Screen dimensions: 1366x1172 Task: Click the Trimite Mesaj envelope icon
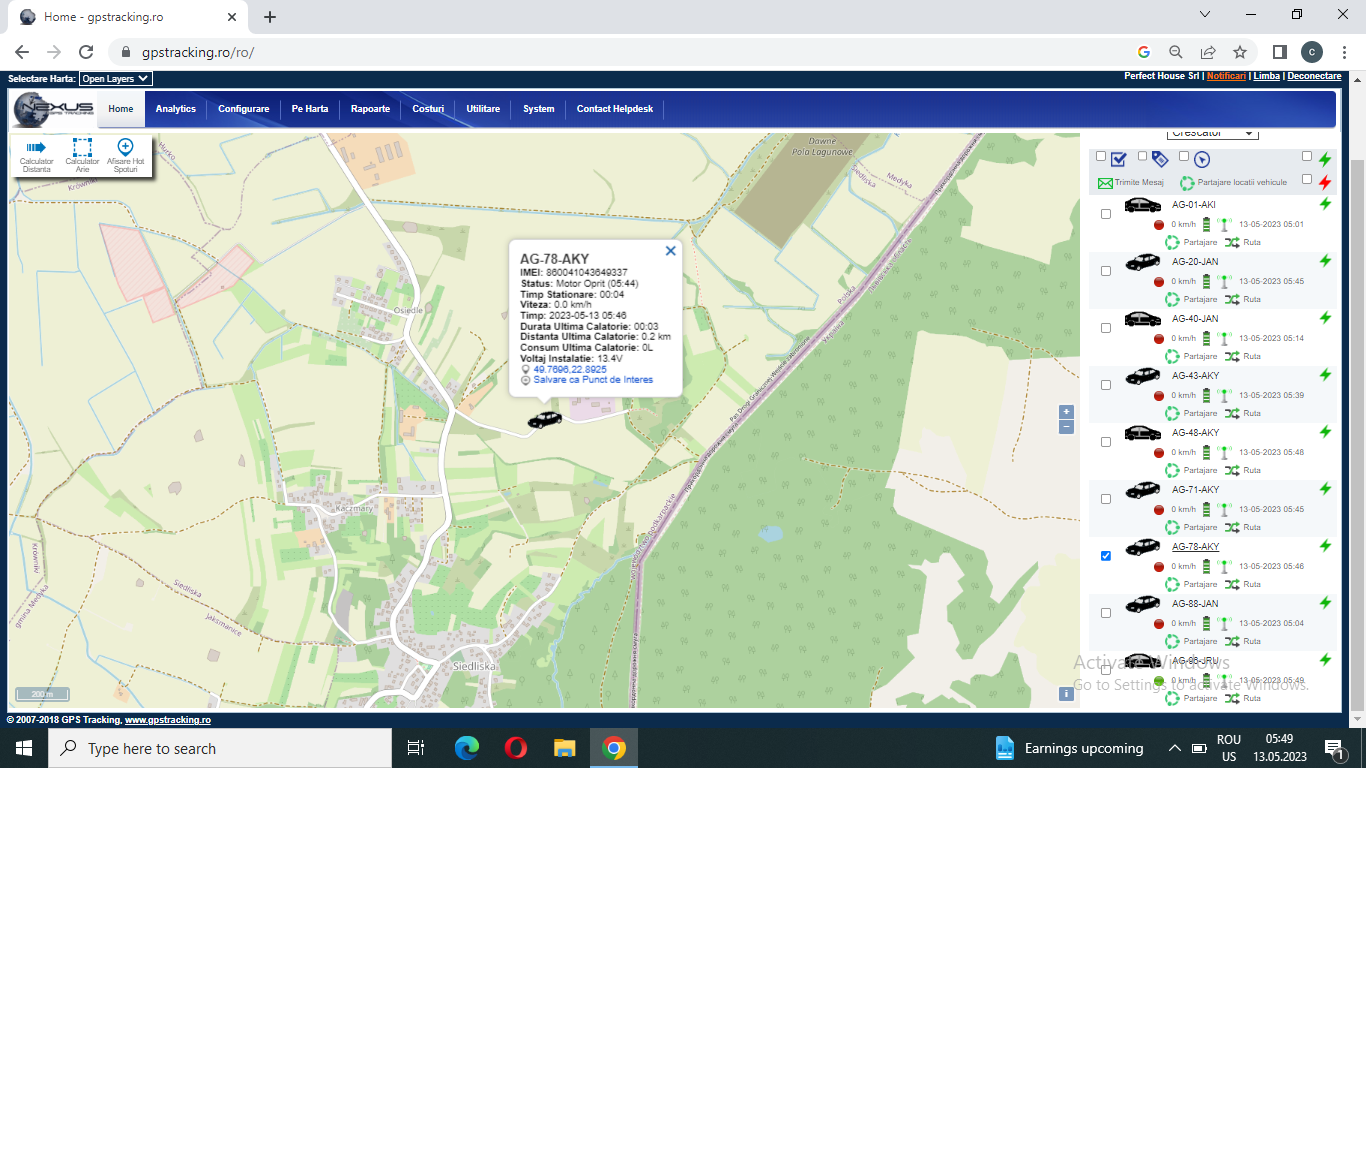pyautogui.click(x=1105, y=183)
